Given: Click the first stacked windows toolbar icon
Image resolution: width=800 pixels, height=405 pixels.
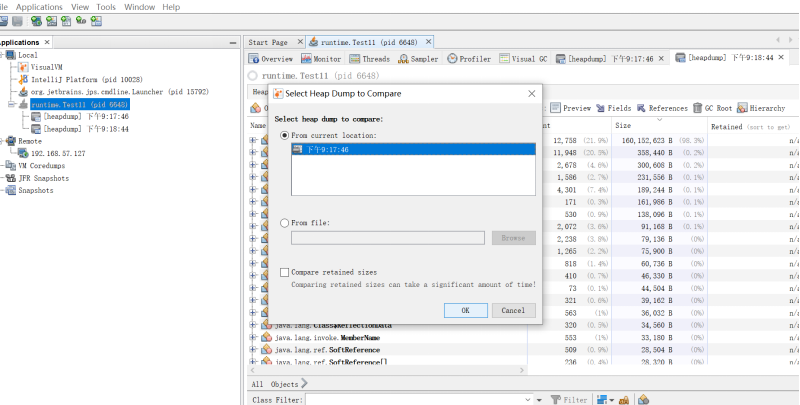Looking at the screenshot, I should [4, 21].
